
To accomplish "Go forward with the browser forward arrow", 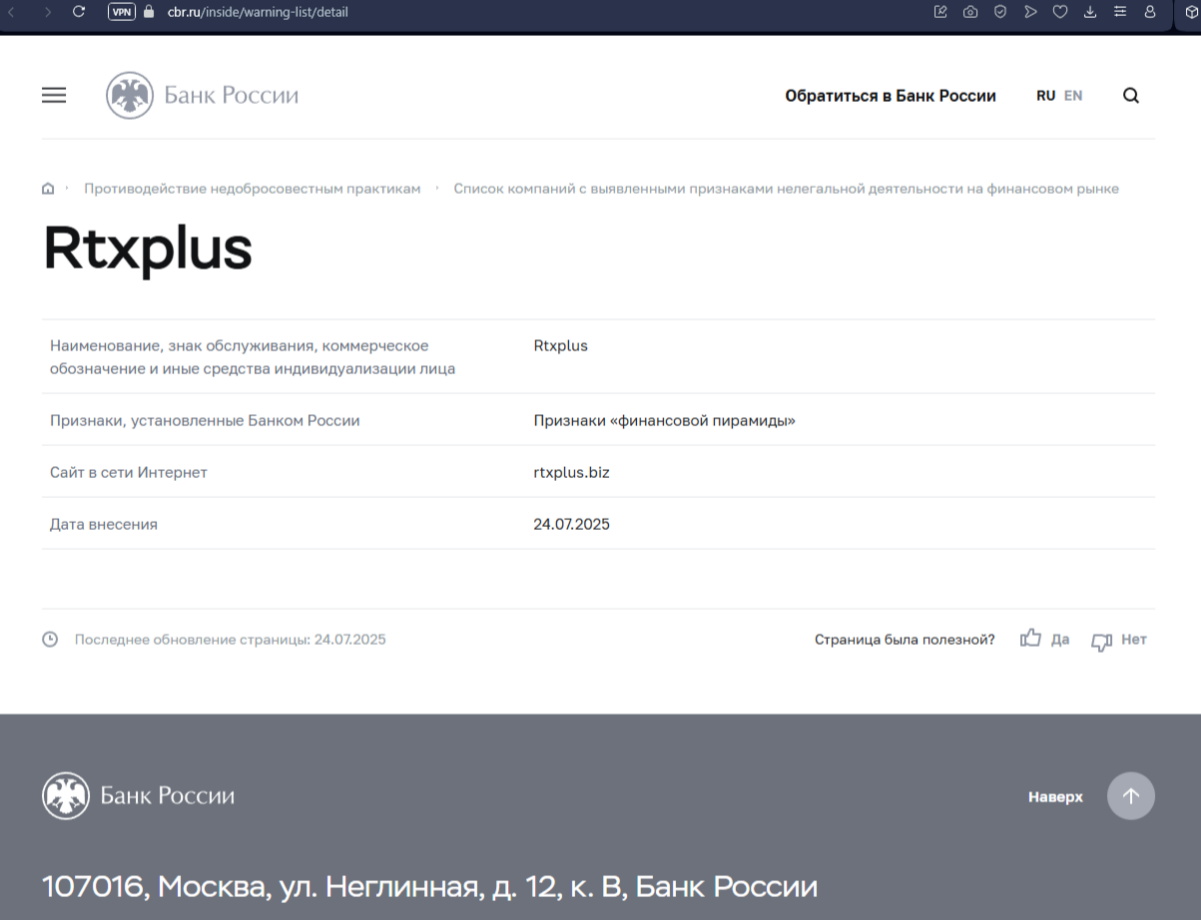I will coord(47,12).
